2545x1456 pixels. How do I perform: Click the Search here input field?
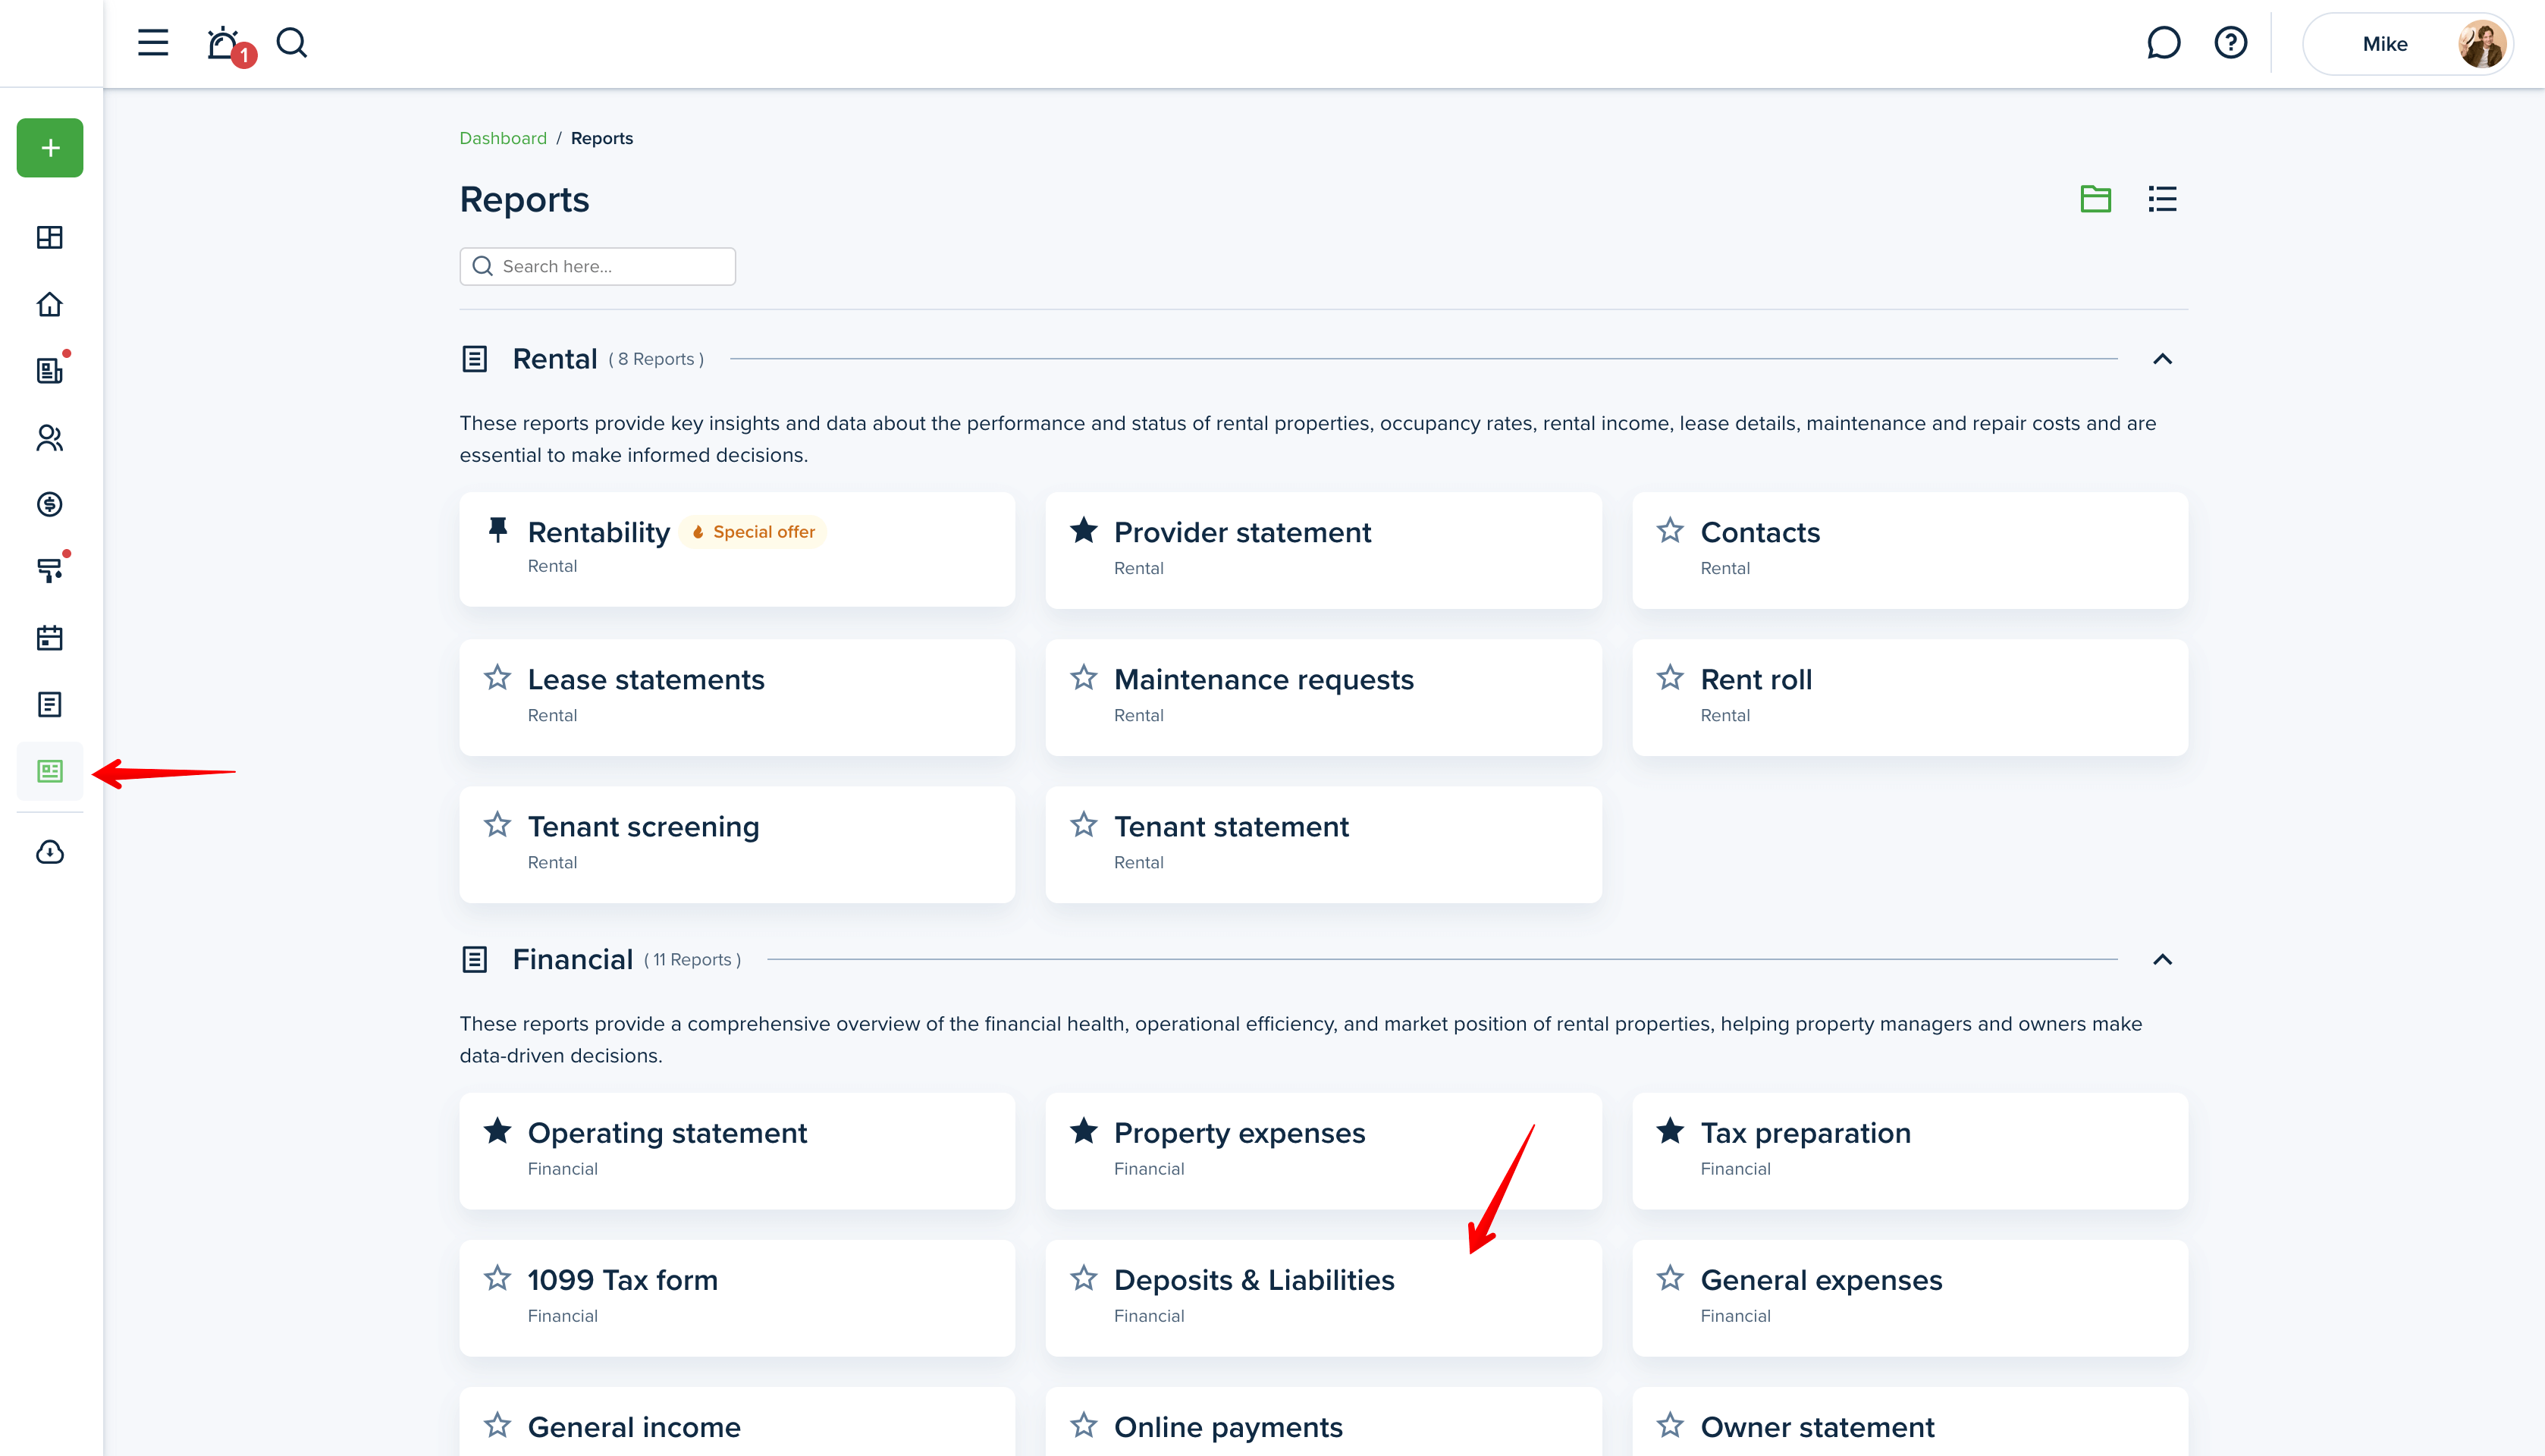[598, 266]
